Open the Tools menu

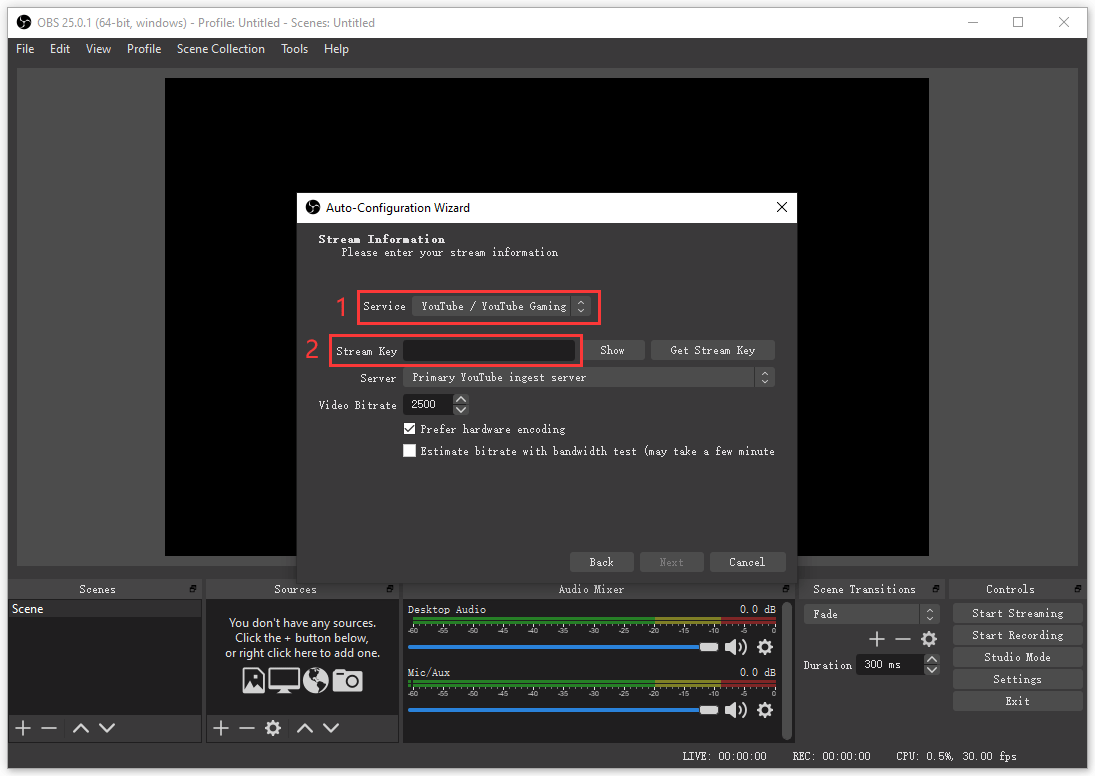click(x=294, y=49)
